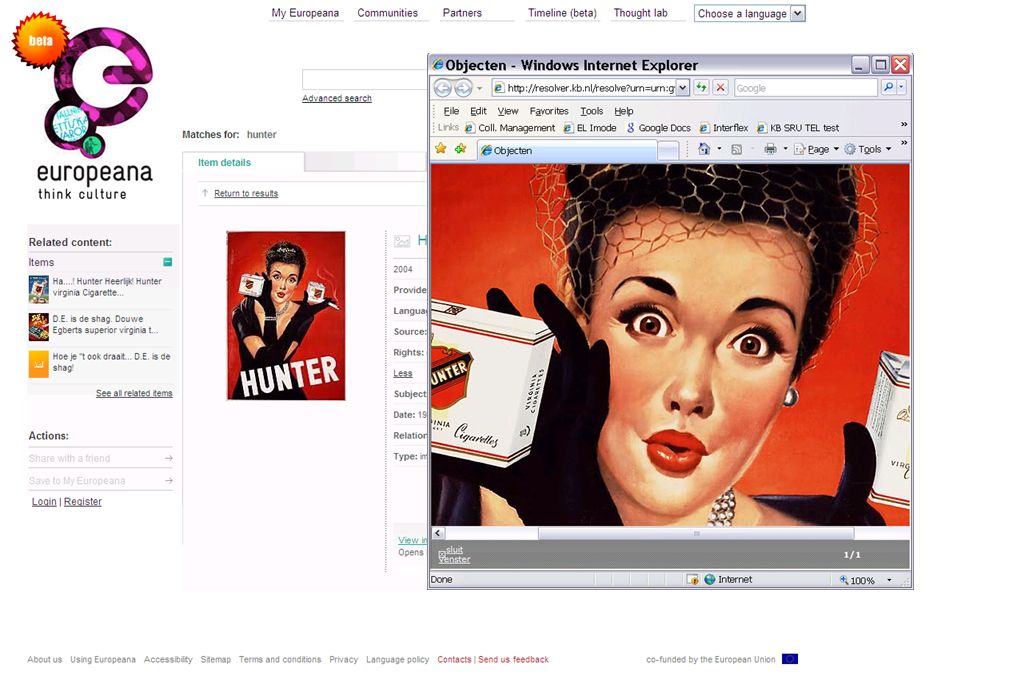The width and height of the screenshot is (1020, 680).
Task: Open Thought lab in top navigation
Action: (640, 13)
